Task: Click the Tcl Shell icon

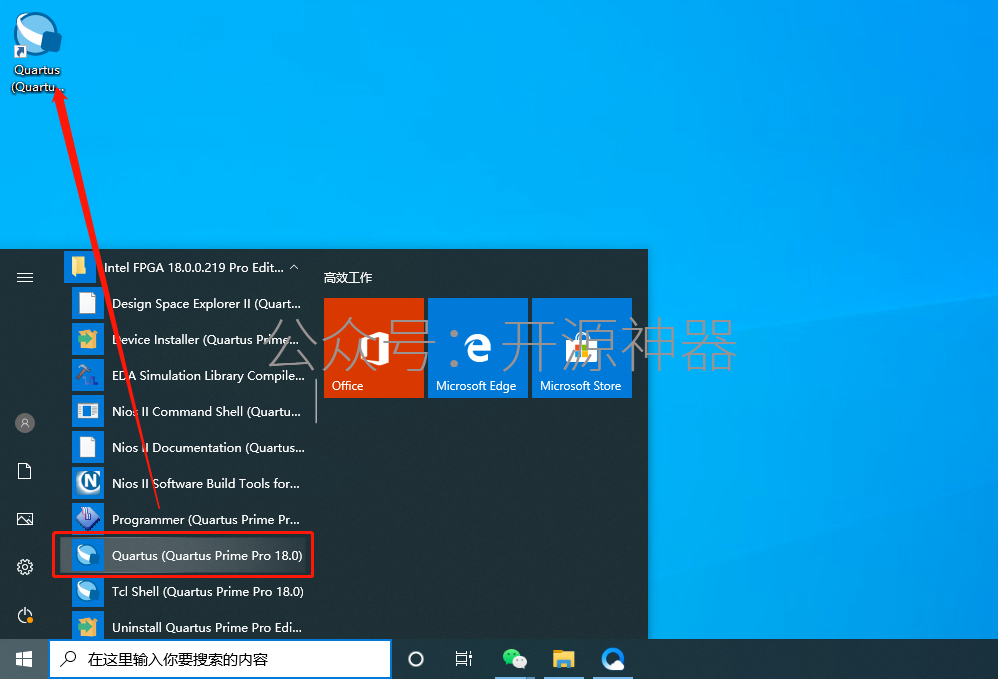Action: pyautogui.click(x=88, y=591)
